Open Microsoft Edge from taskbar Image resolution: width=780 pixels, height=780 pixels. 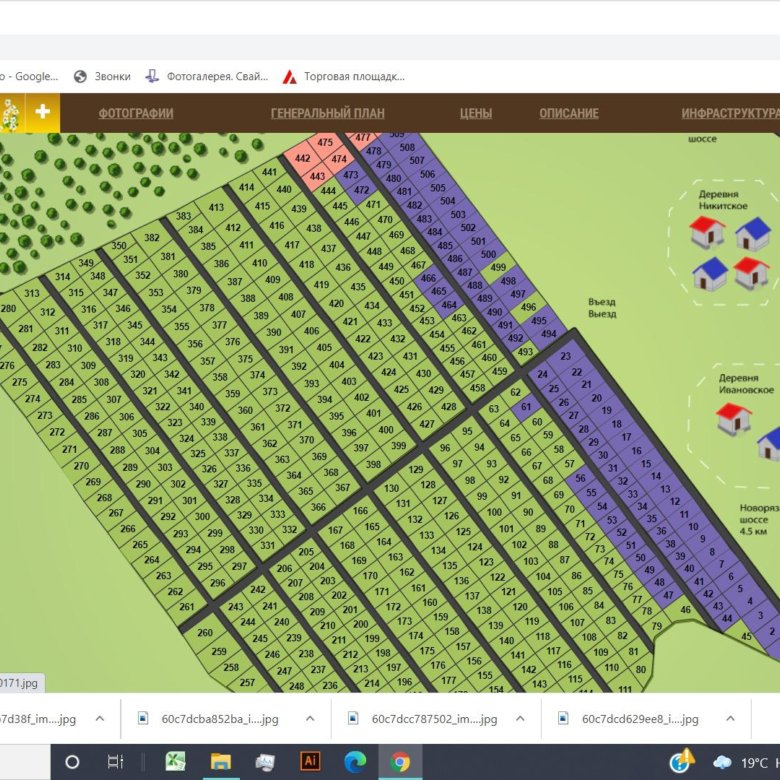pos(355,761)
